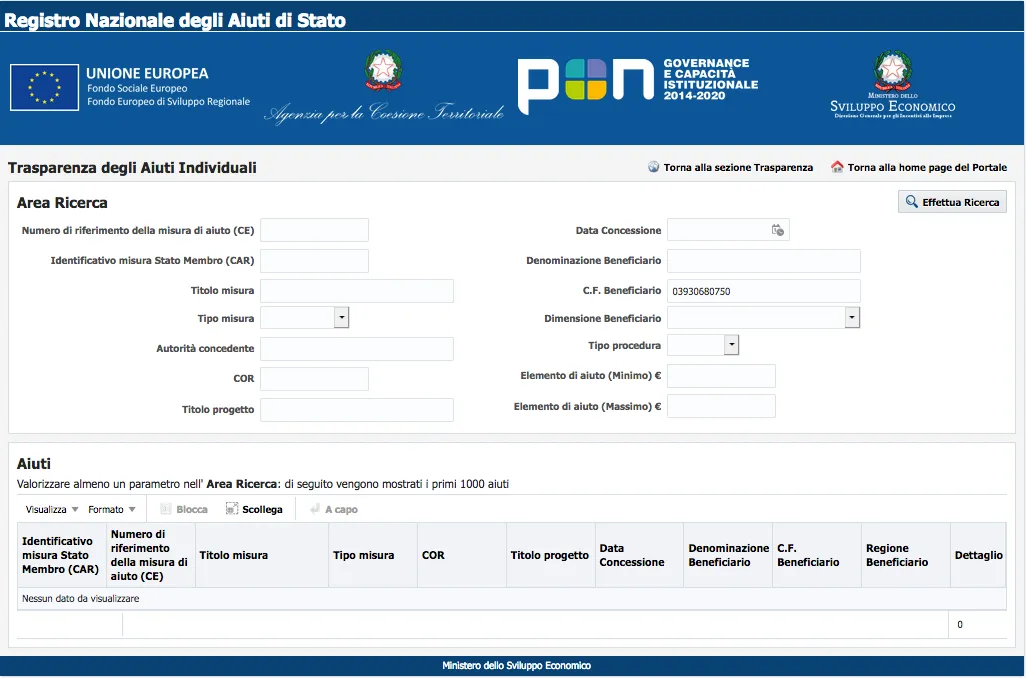Click the Titolo misura column header
The width and height of the screenshot is (1026, 678).
click(x=262, y=555)
